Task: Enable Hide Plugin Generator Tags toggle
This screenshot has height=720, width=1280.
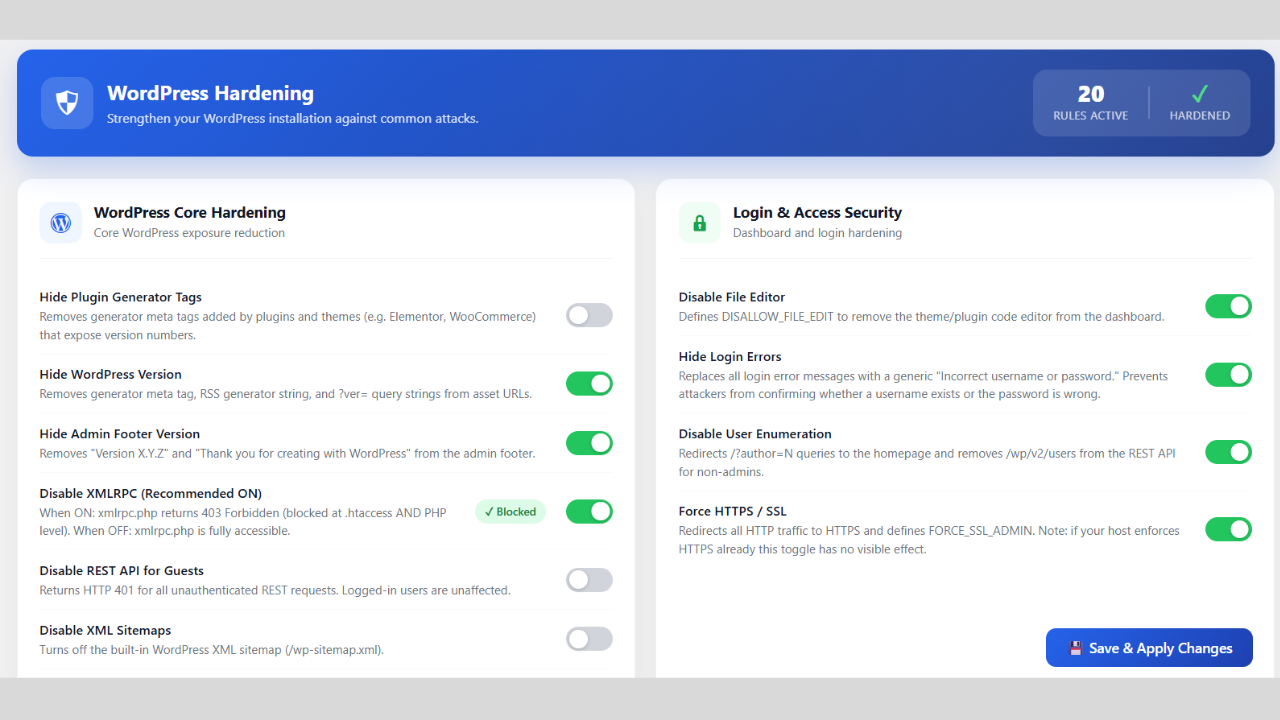Action: (589, 315)
